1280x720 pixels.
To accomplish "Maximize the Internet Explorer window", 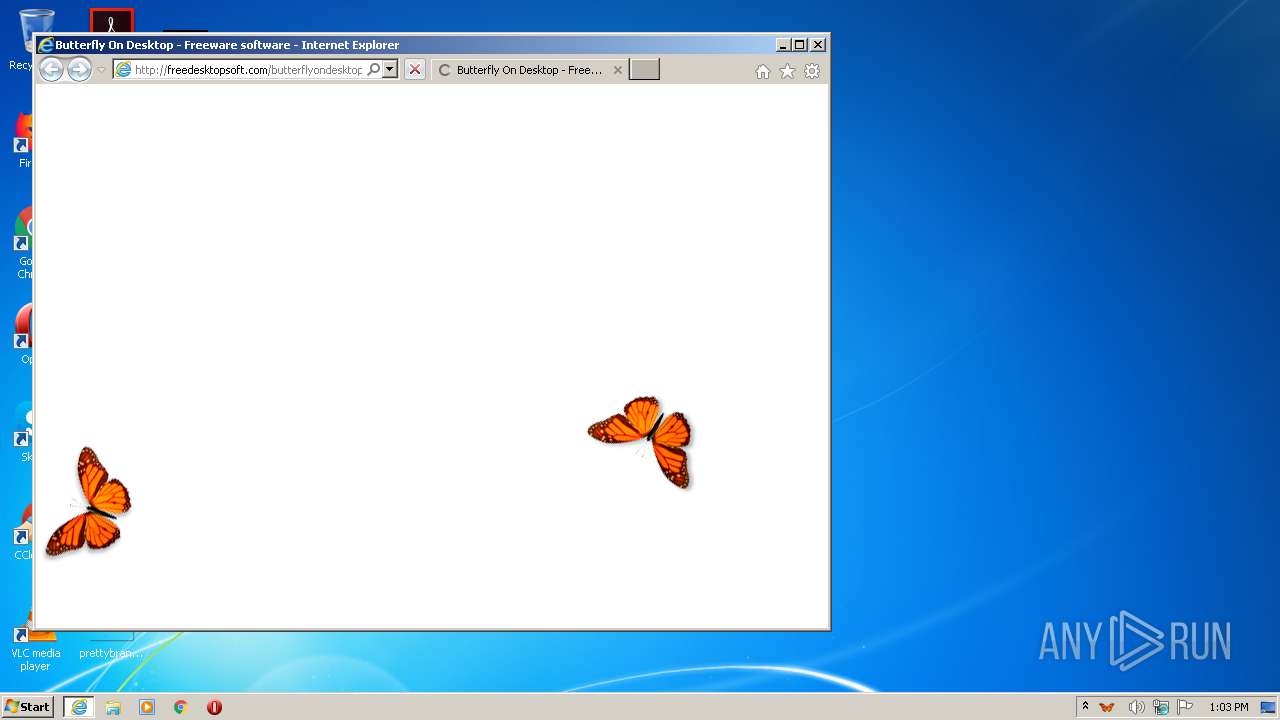I will coord(800,44).
